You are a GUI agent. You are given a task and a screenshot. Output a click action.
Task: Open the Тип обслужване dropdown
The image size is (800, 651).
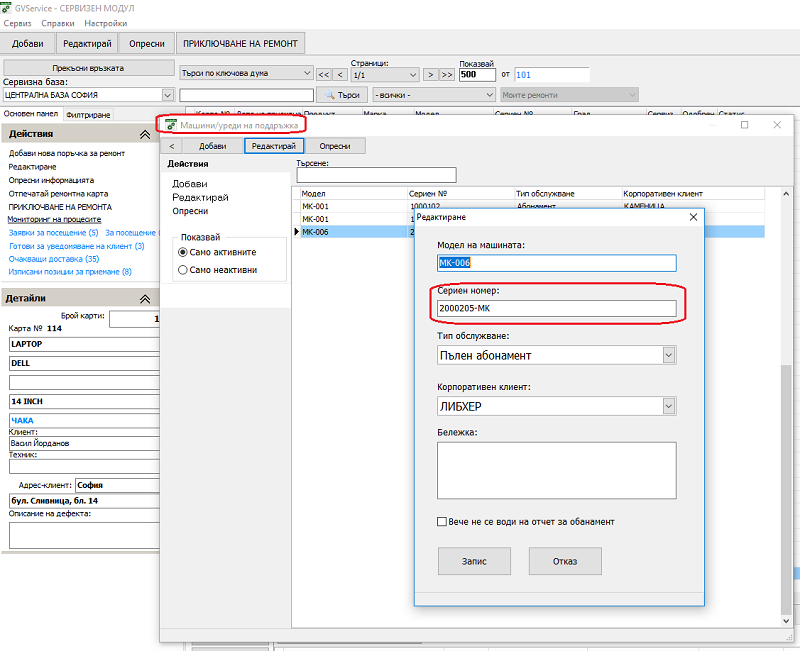click(x=668, y=355)
